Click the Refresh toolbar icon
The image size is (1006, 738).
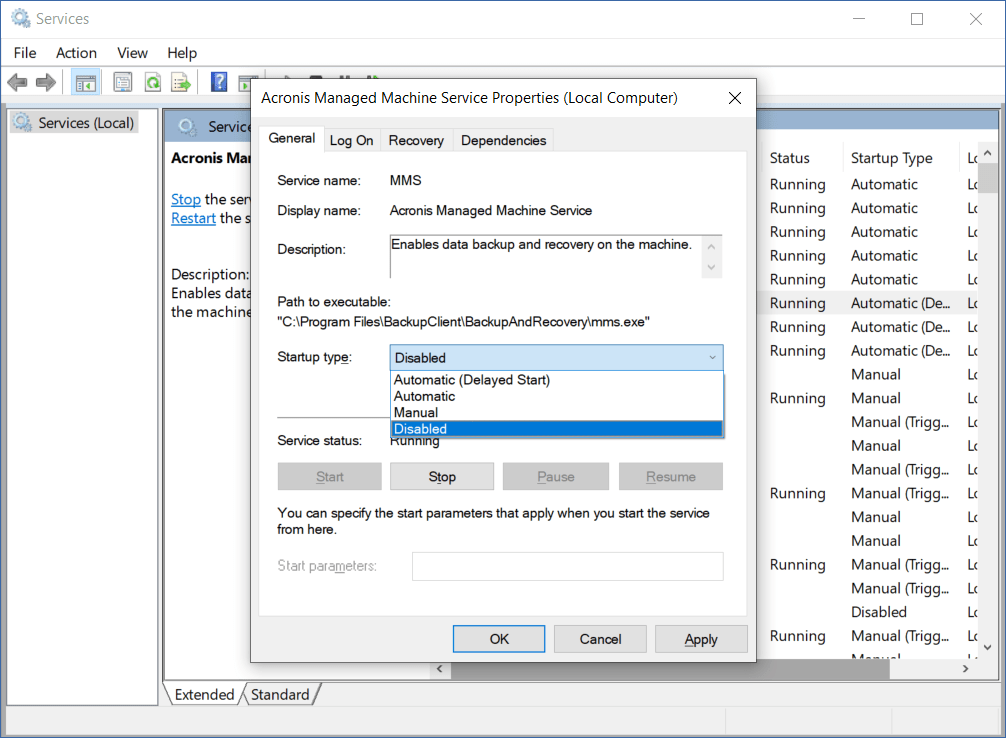152,82
